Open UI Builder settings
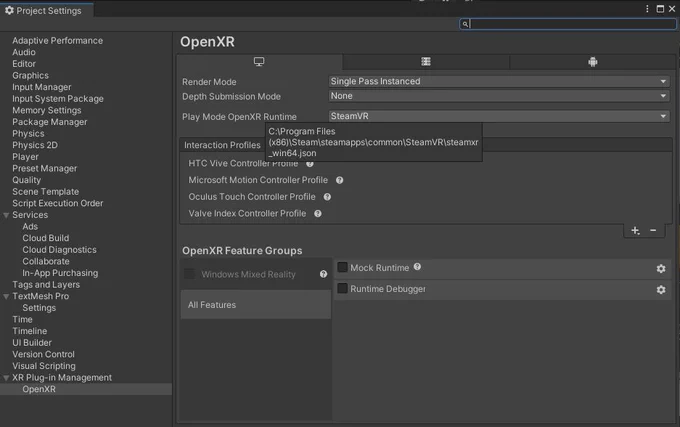This screenshot has height=427, width=680. point(32,343)
